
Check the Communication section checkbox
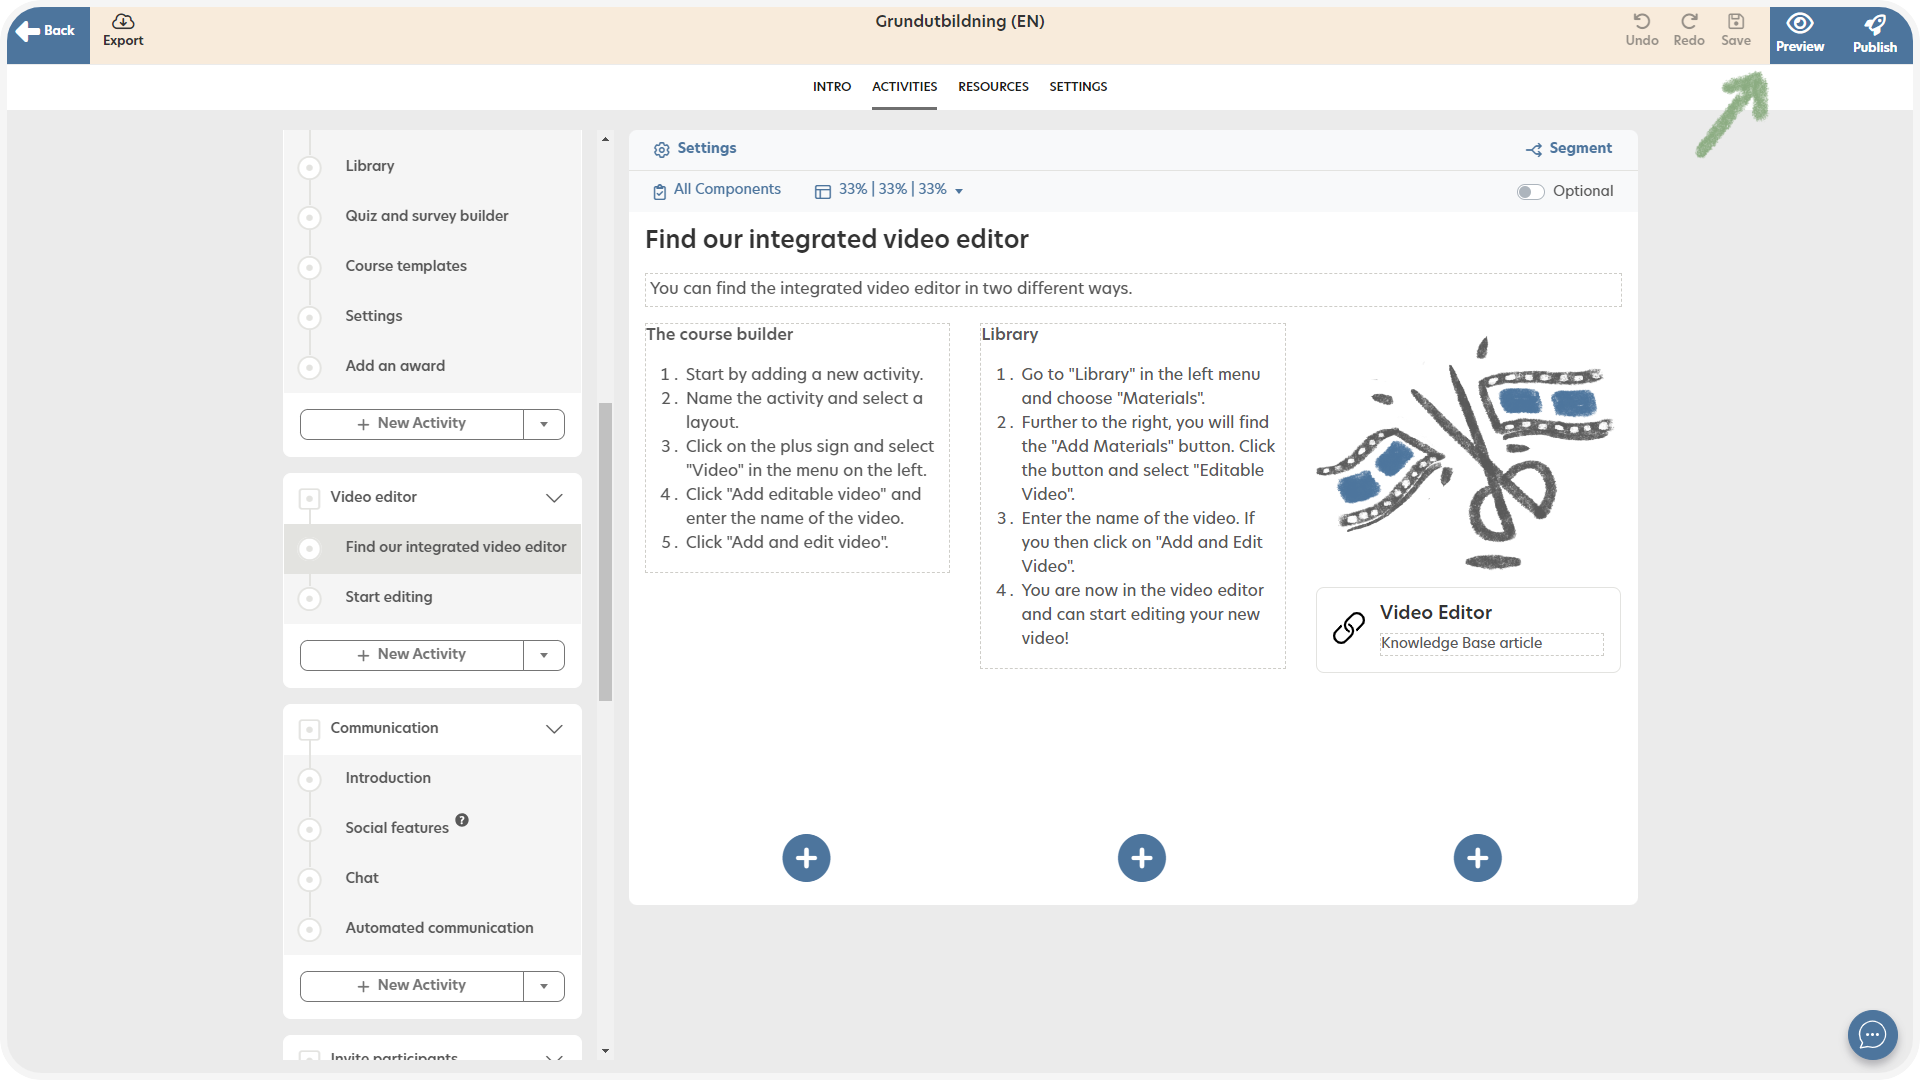310,729
